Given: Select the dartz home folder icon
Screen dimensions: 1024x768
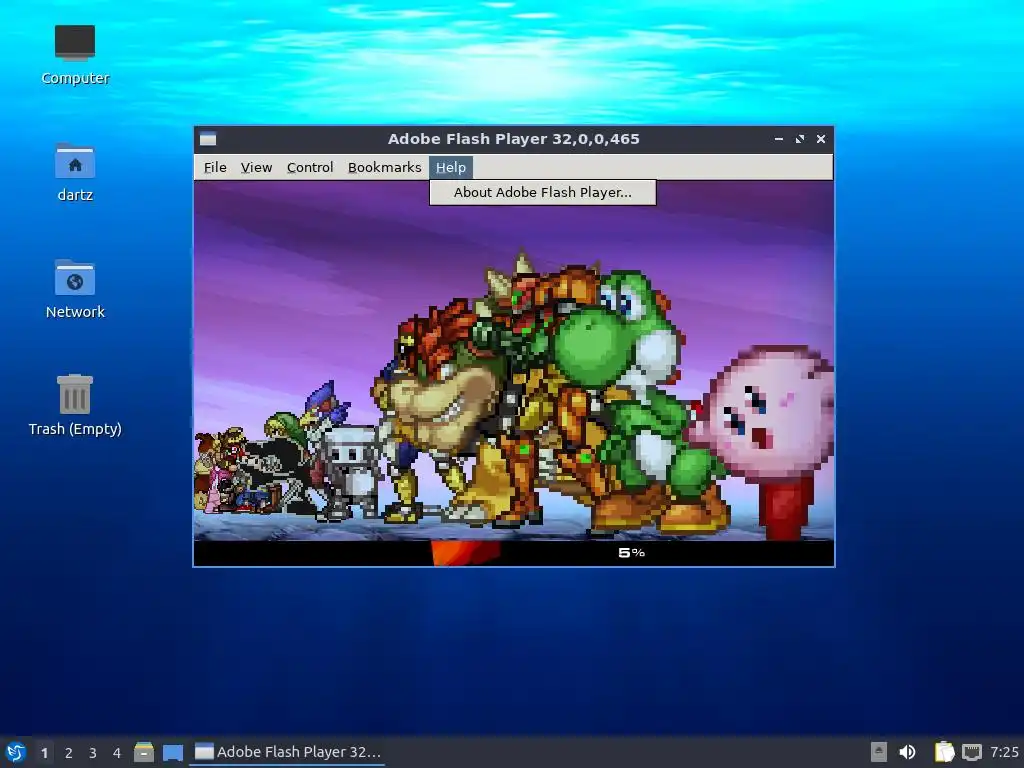Looking at the screenshot, I should pos(75,172).
